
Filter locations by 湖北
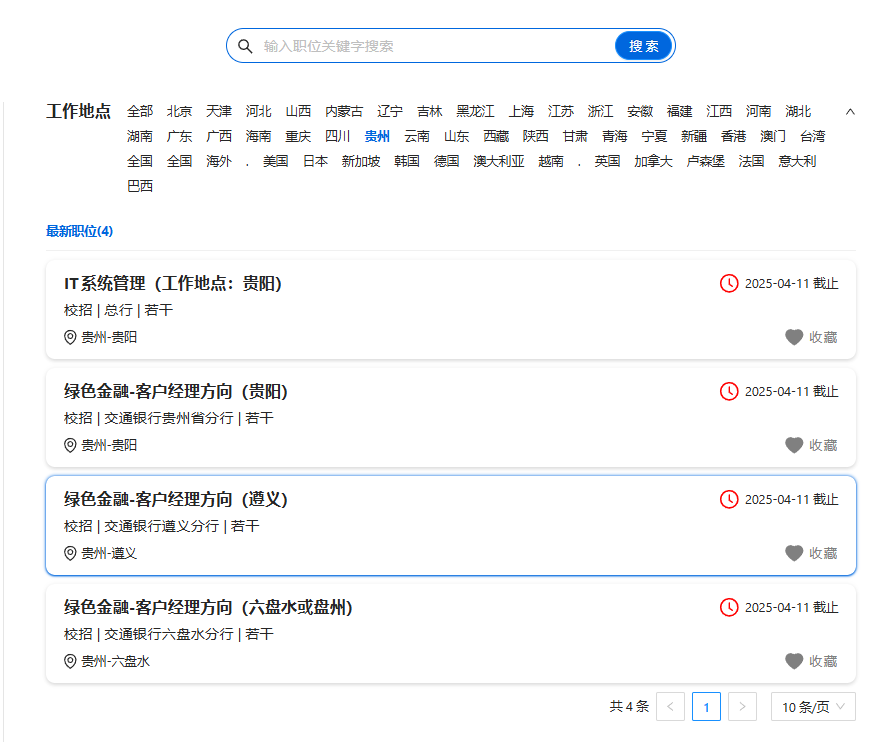point(798,112)
